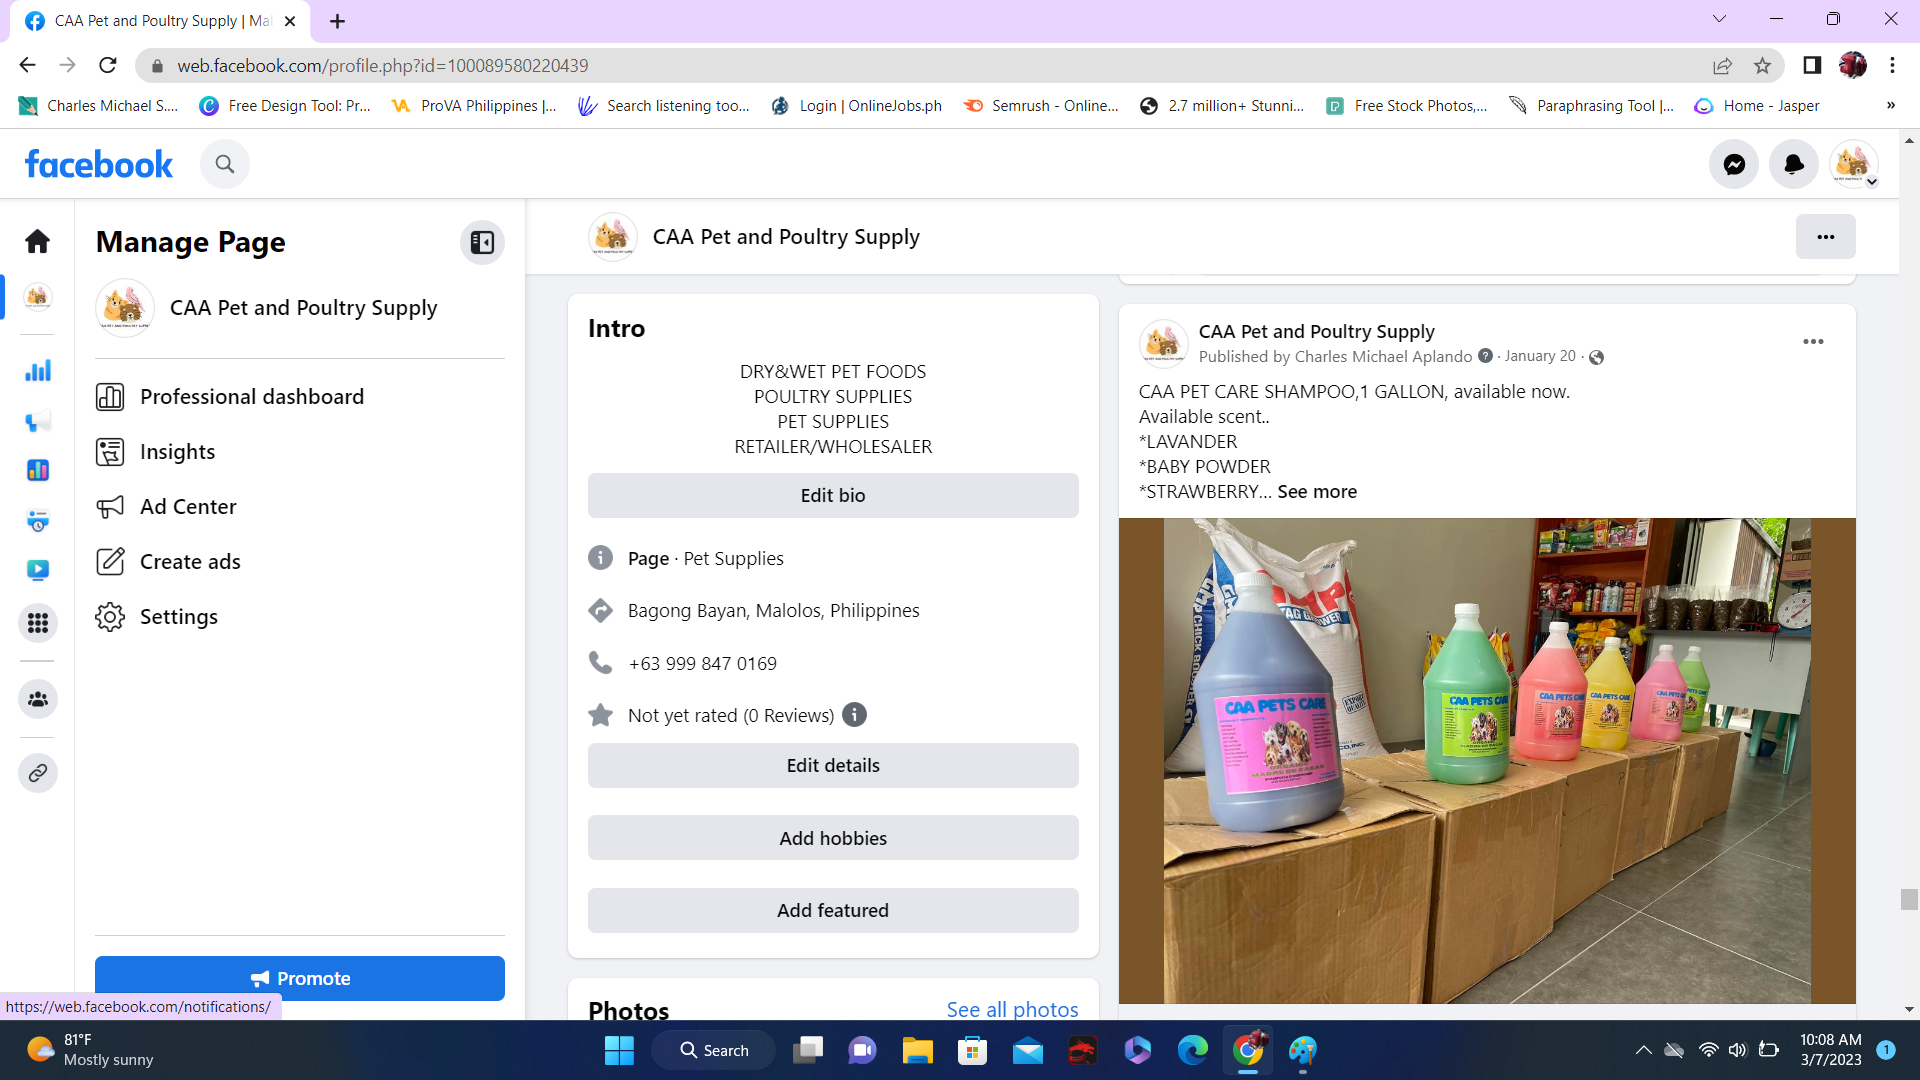Image resolution: width=1920 pixels, height=1080 pixels.
Task: Click the Edit bio button
Action: pyautogui.click(x=832, y=496)
